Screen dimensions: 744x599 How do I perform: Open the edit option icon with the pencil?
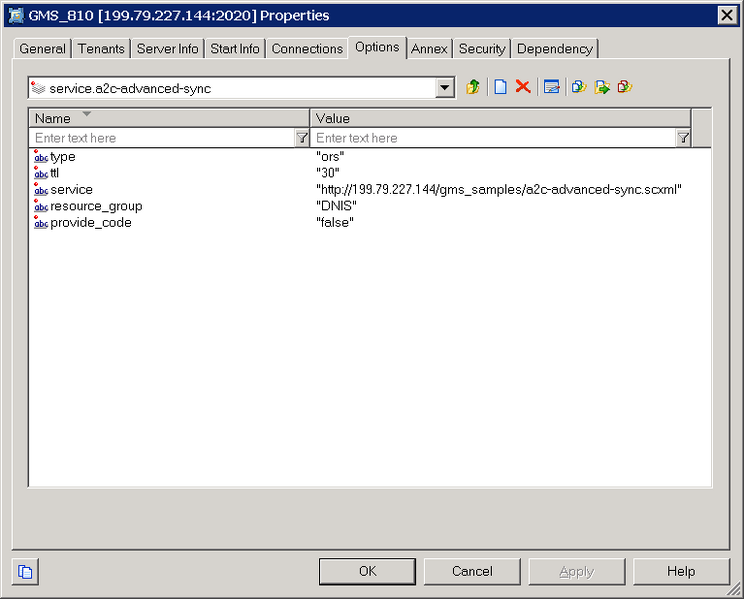click(x=551, y=88)
